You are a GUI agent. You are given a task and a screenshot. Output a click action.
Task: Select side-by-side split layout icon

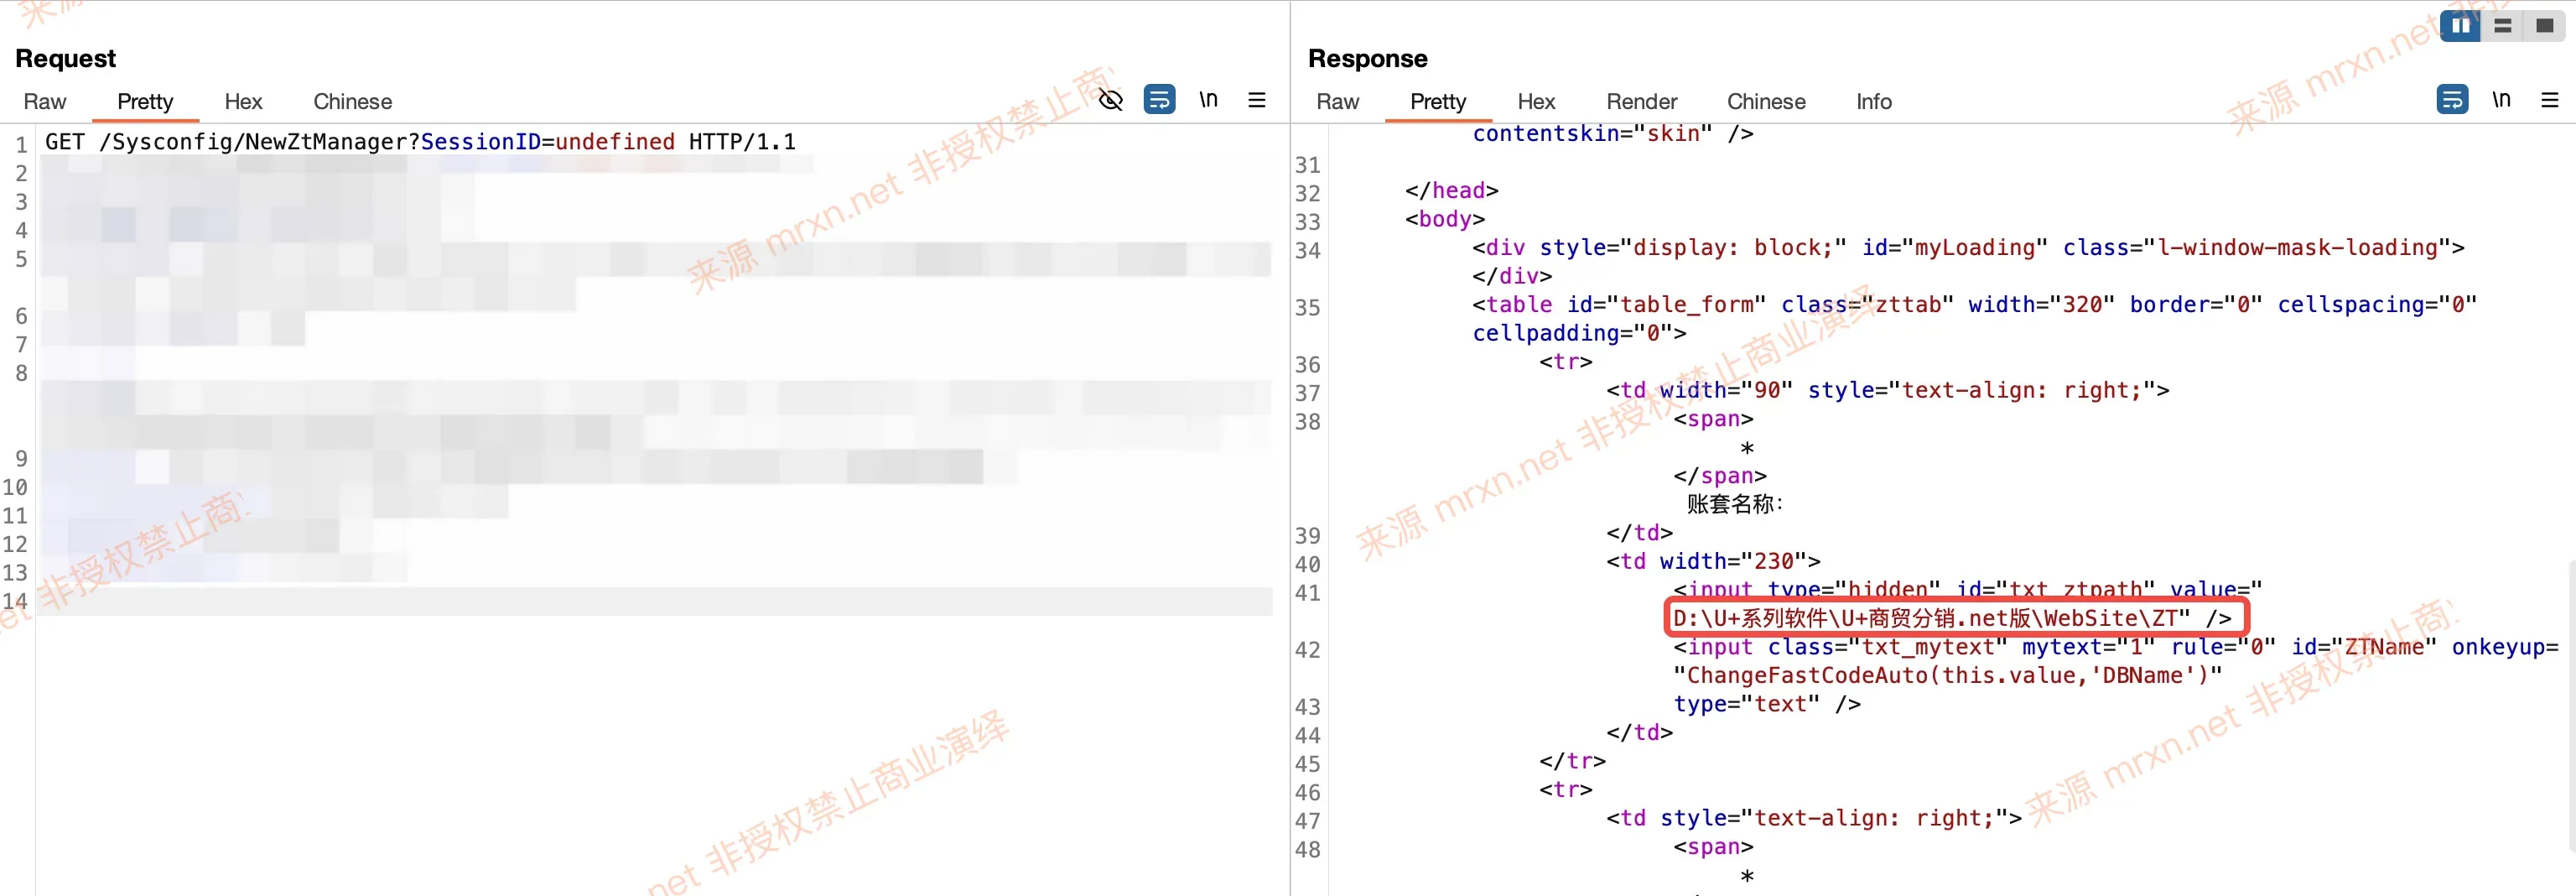[2461, 26]
